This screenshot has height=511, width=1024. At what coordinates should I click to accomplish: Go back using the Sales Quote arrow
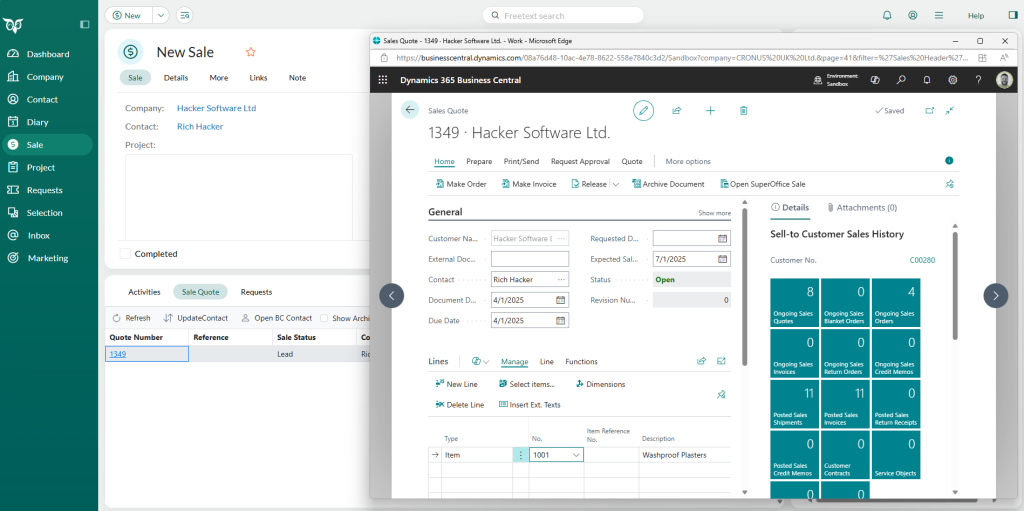pos(409,110)
